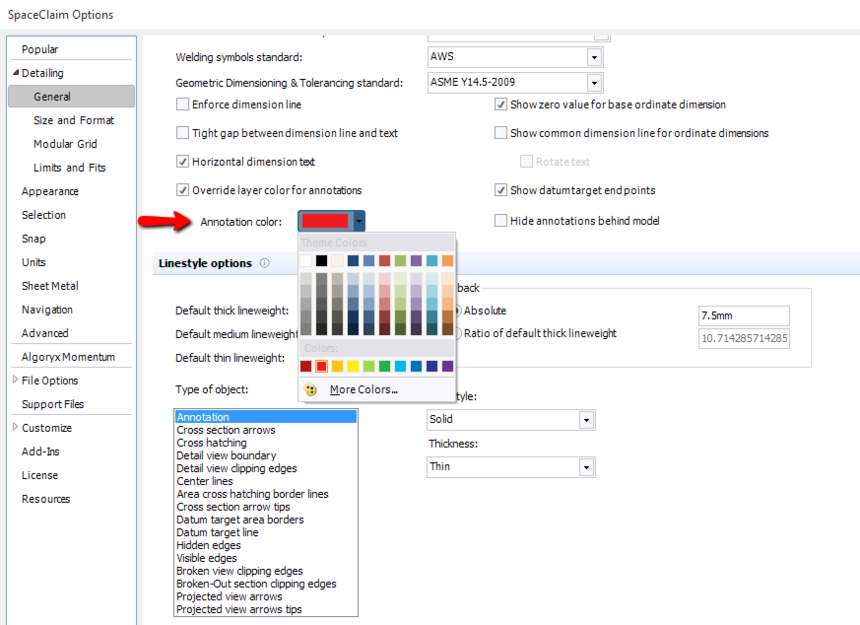Select Center lines list item

pos(205,481)
